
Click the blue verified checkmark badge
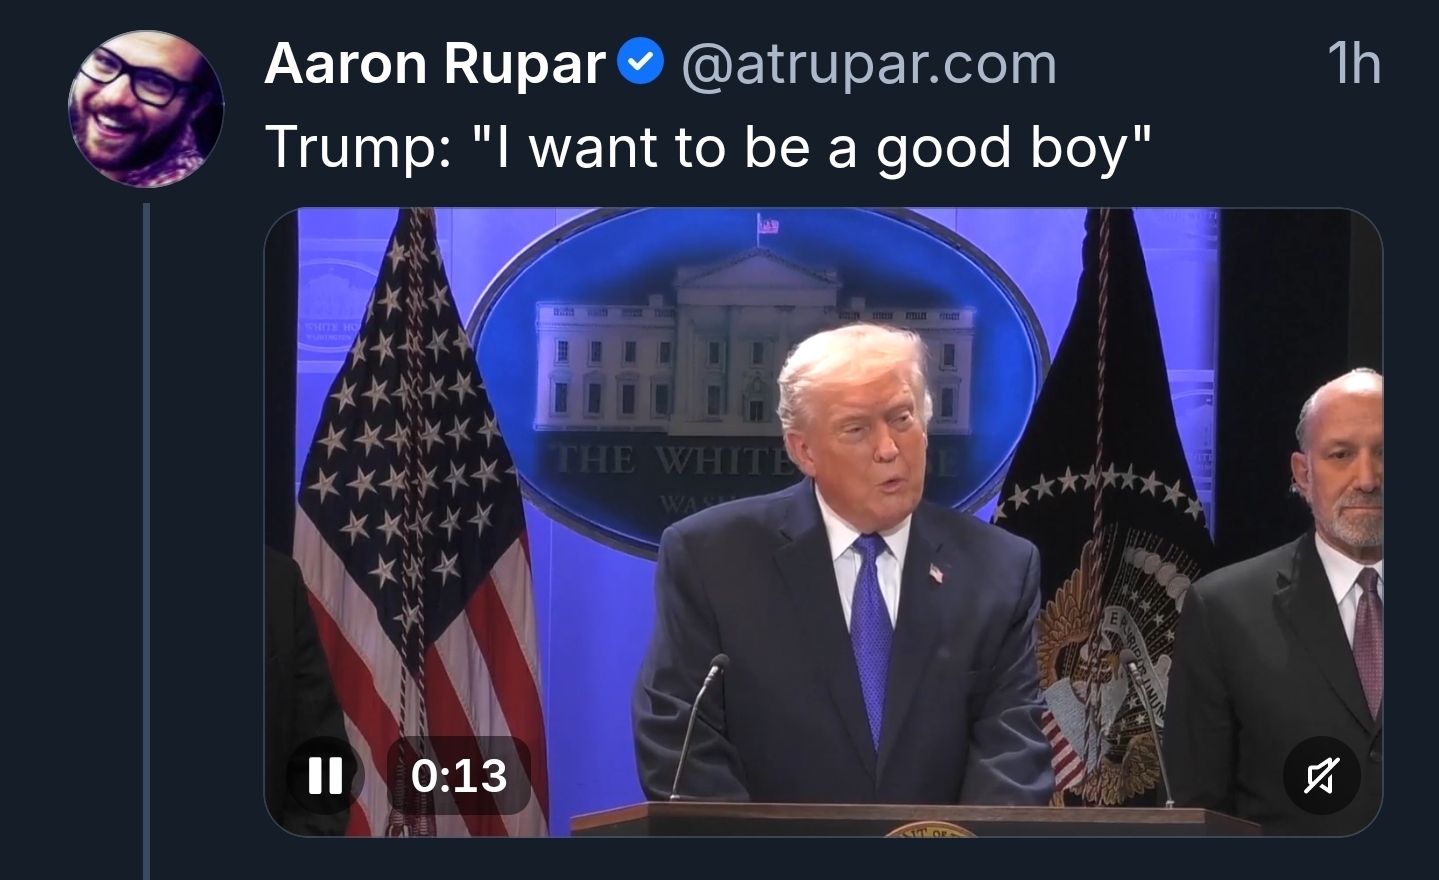click(x=640, y=63)
